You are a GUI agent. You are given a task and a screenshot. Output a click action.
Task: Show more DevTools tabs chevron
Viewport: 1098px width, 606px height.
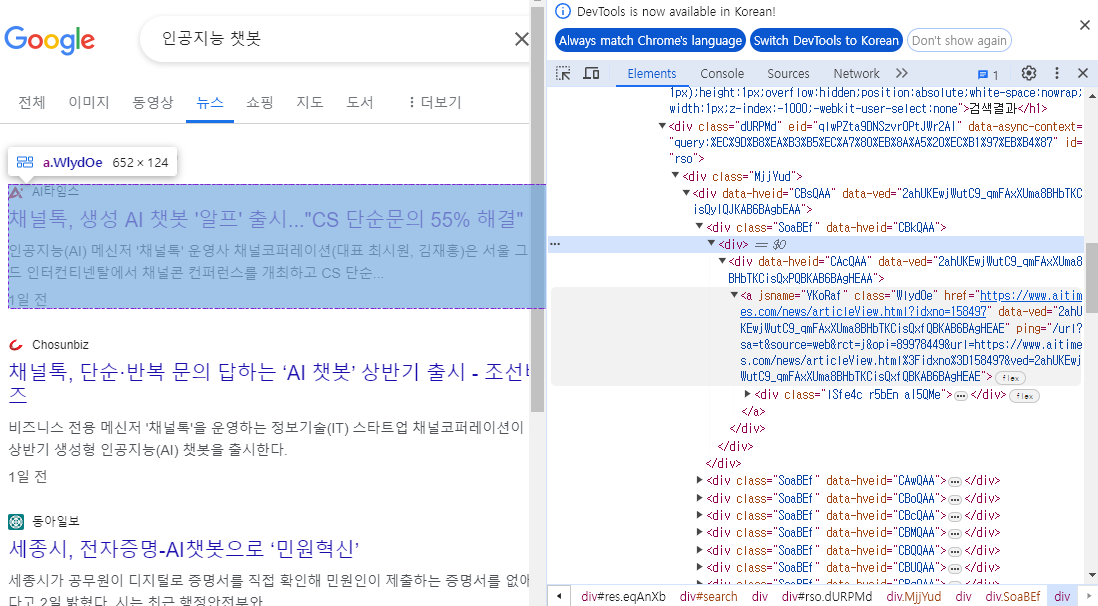click(901, 73)
